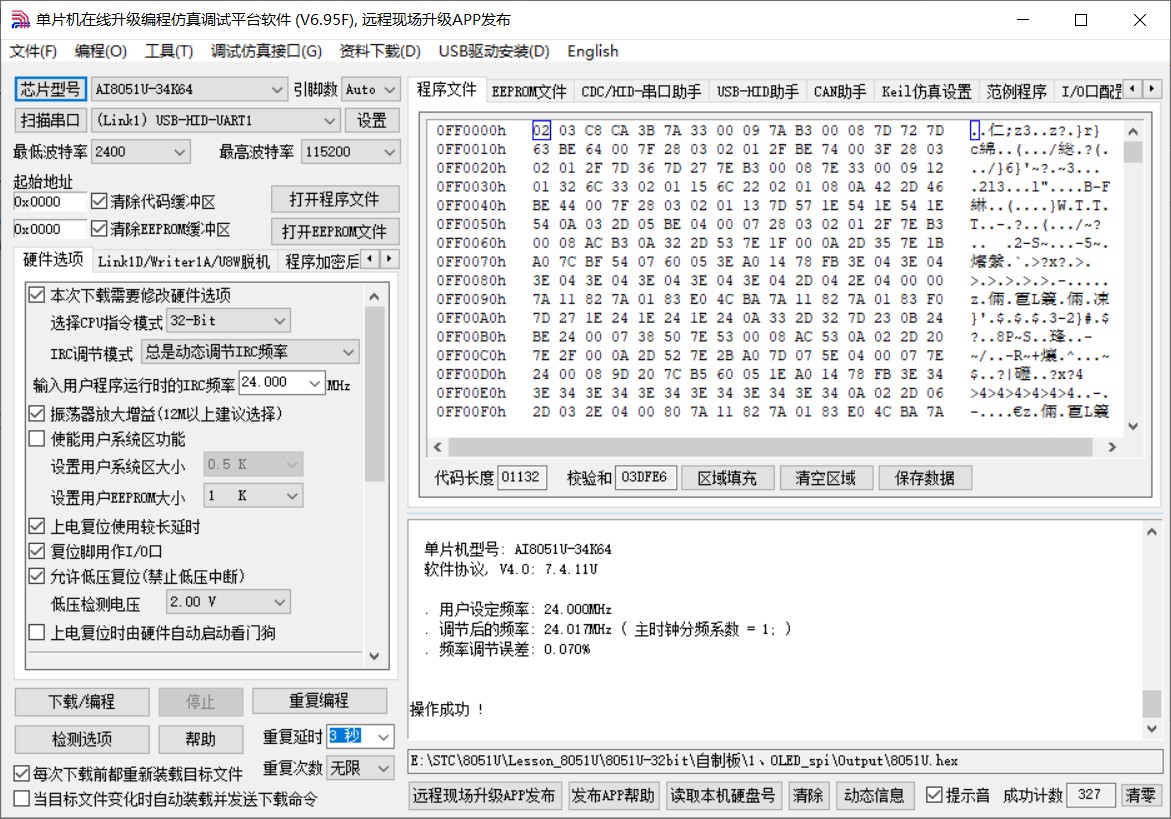Click 打开程序文件 button
This screenshot has height=819, width=1171.
[335, 199]
